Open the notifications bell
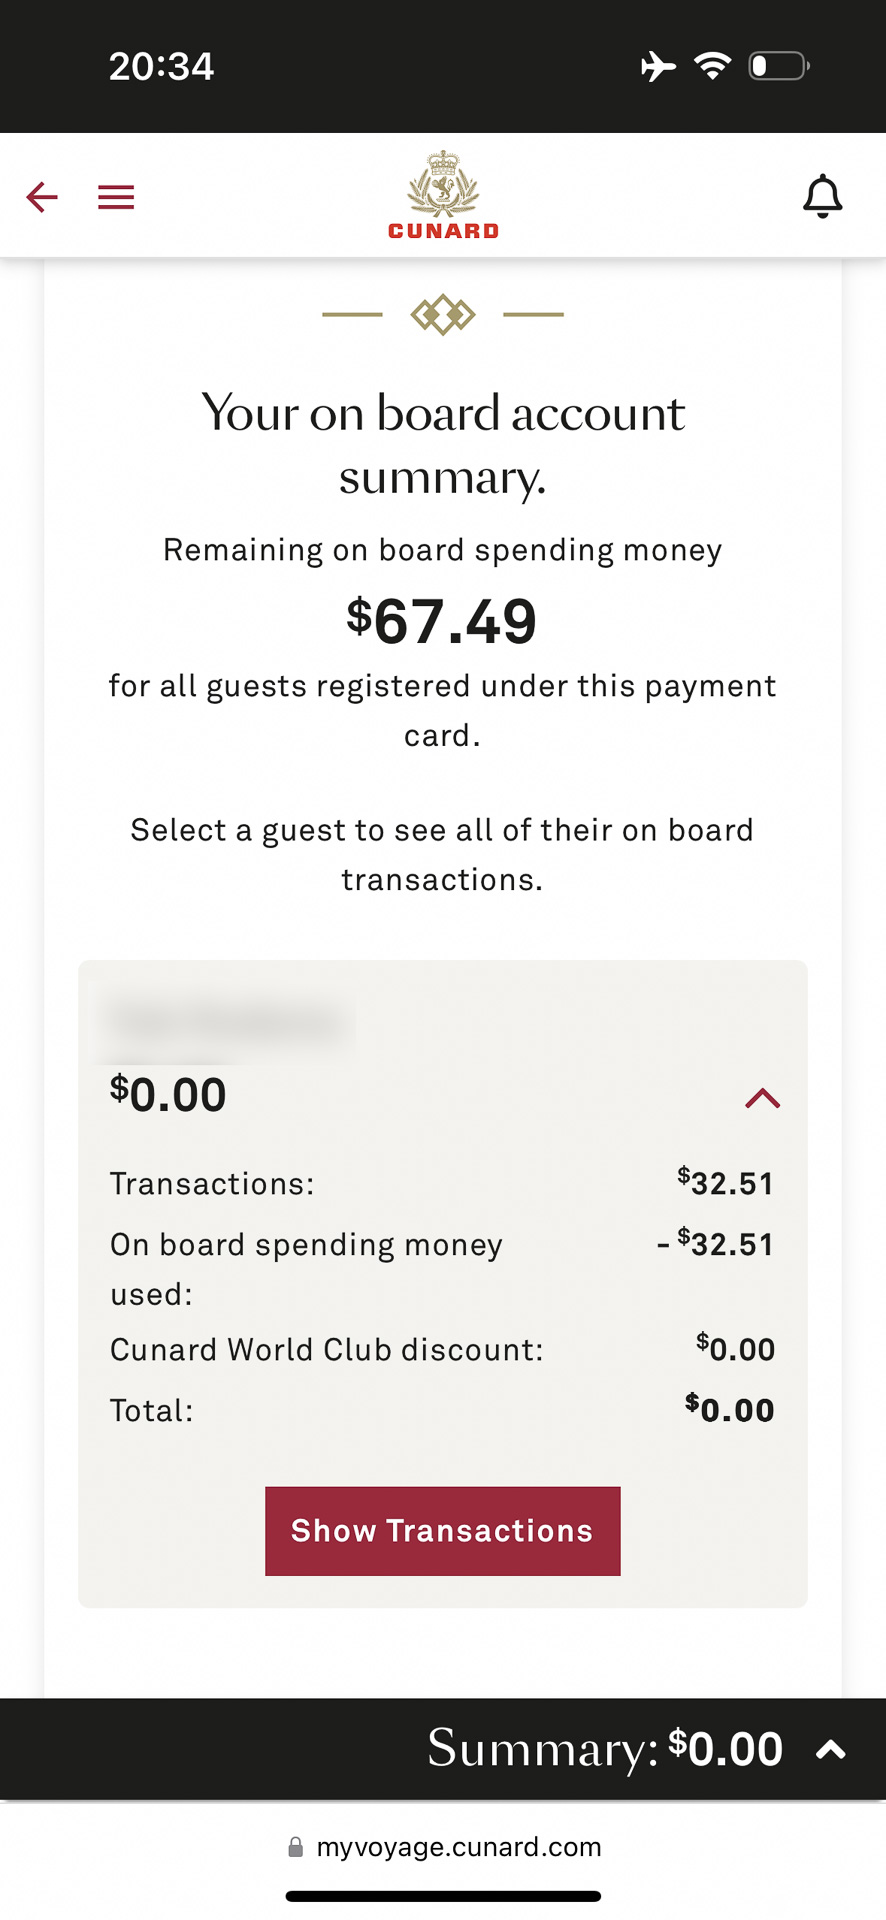886x1920 pixels. pos(822,196)
